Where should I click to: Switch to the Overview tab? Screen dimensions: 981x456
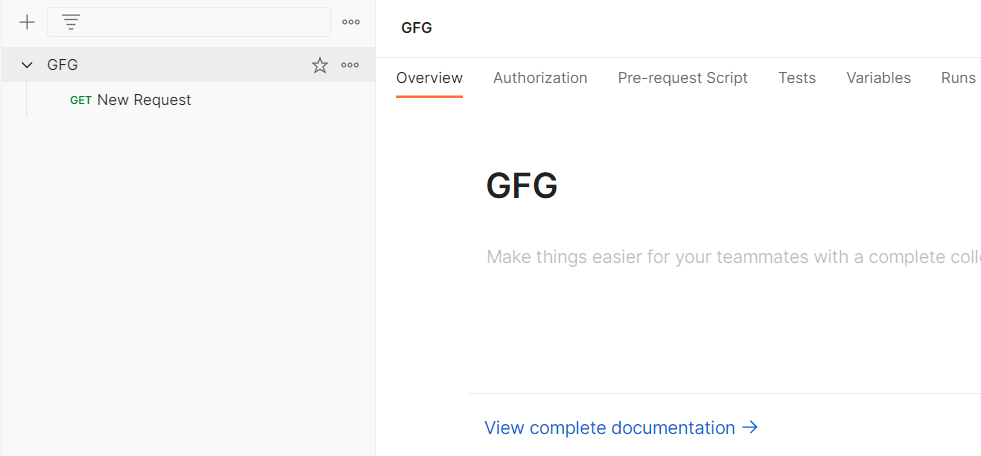(x=429, y=78)
